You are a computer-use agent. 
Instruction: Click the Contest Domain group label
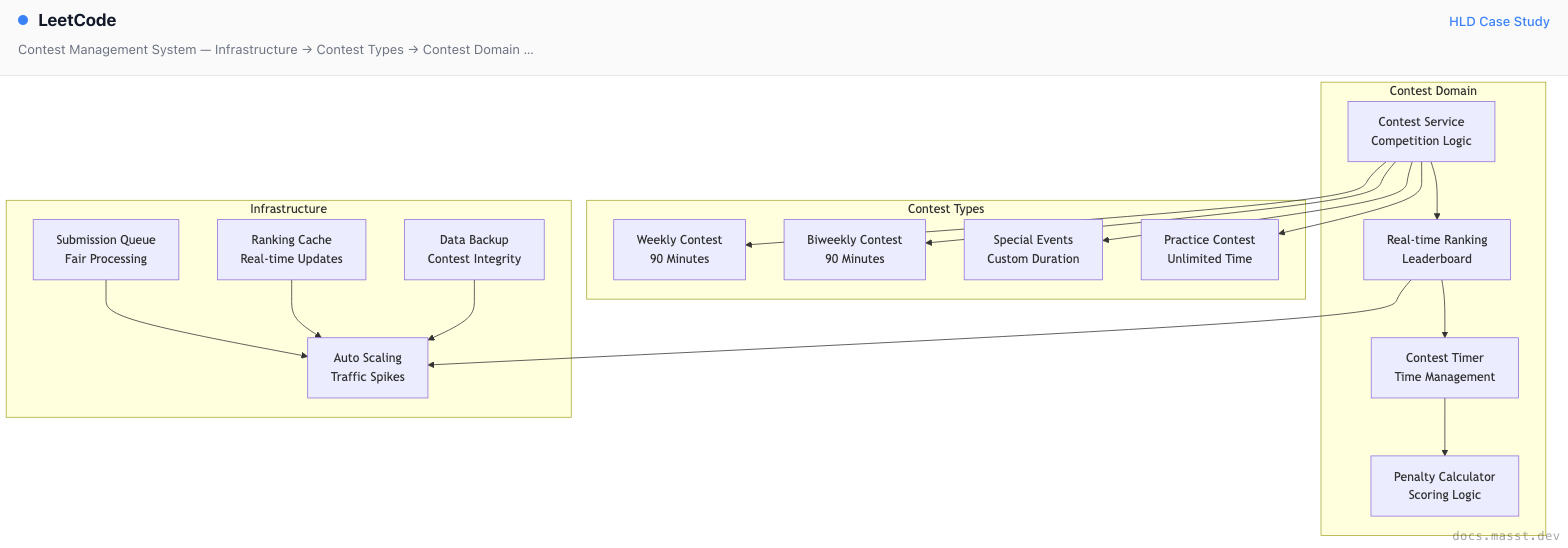(x=1433, y=91)
